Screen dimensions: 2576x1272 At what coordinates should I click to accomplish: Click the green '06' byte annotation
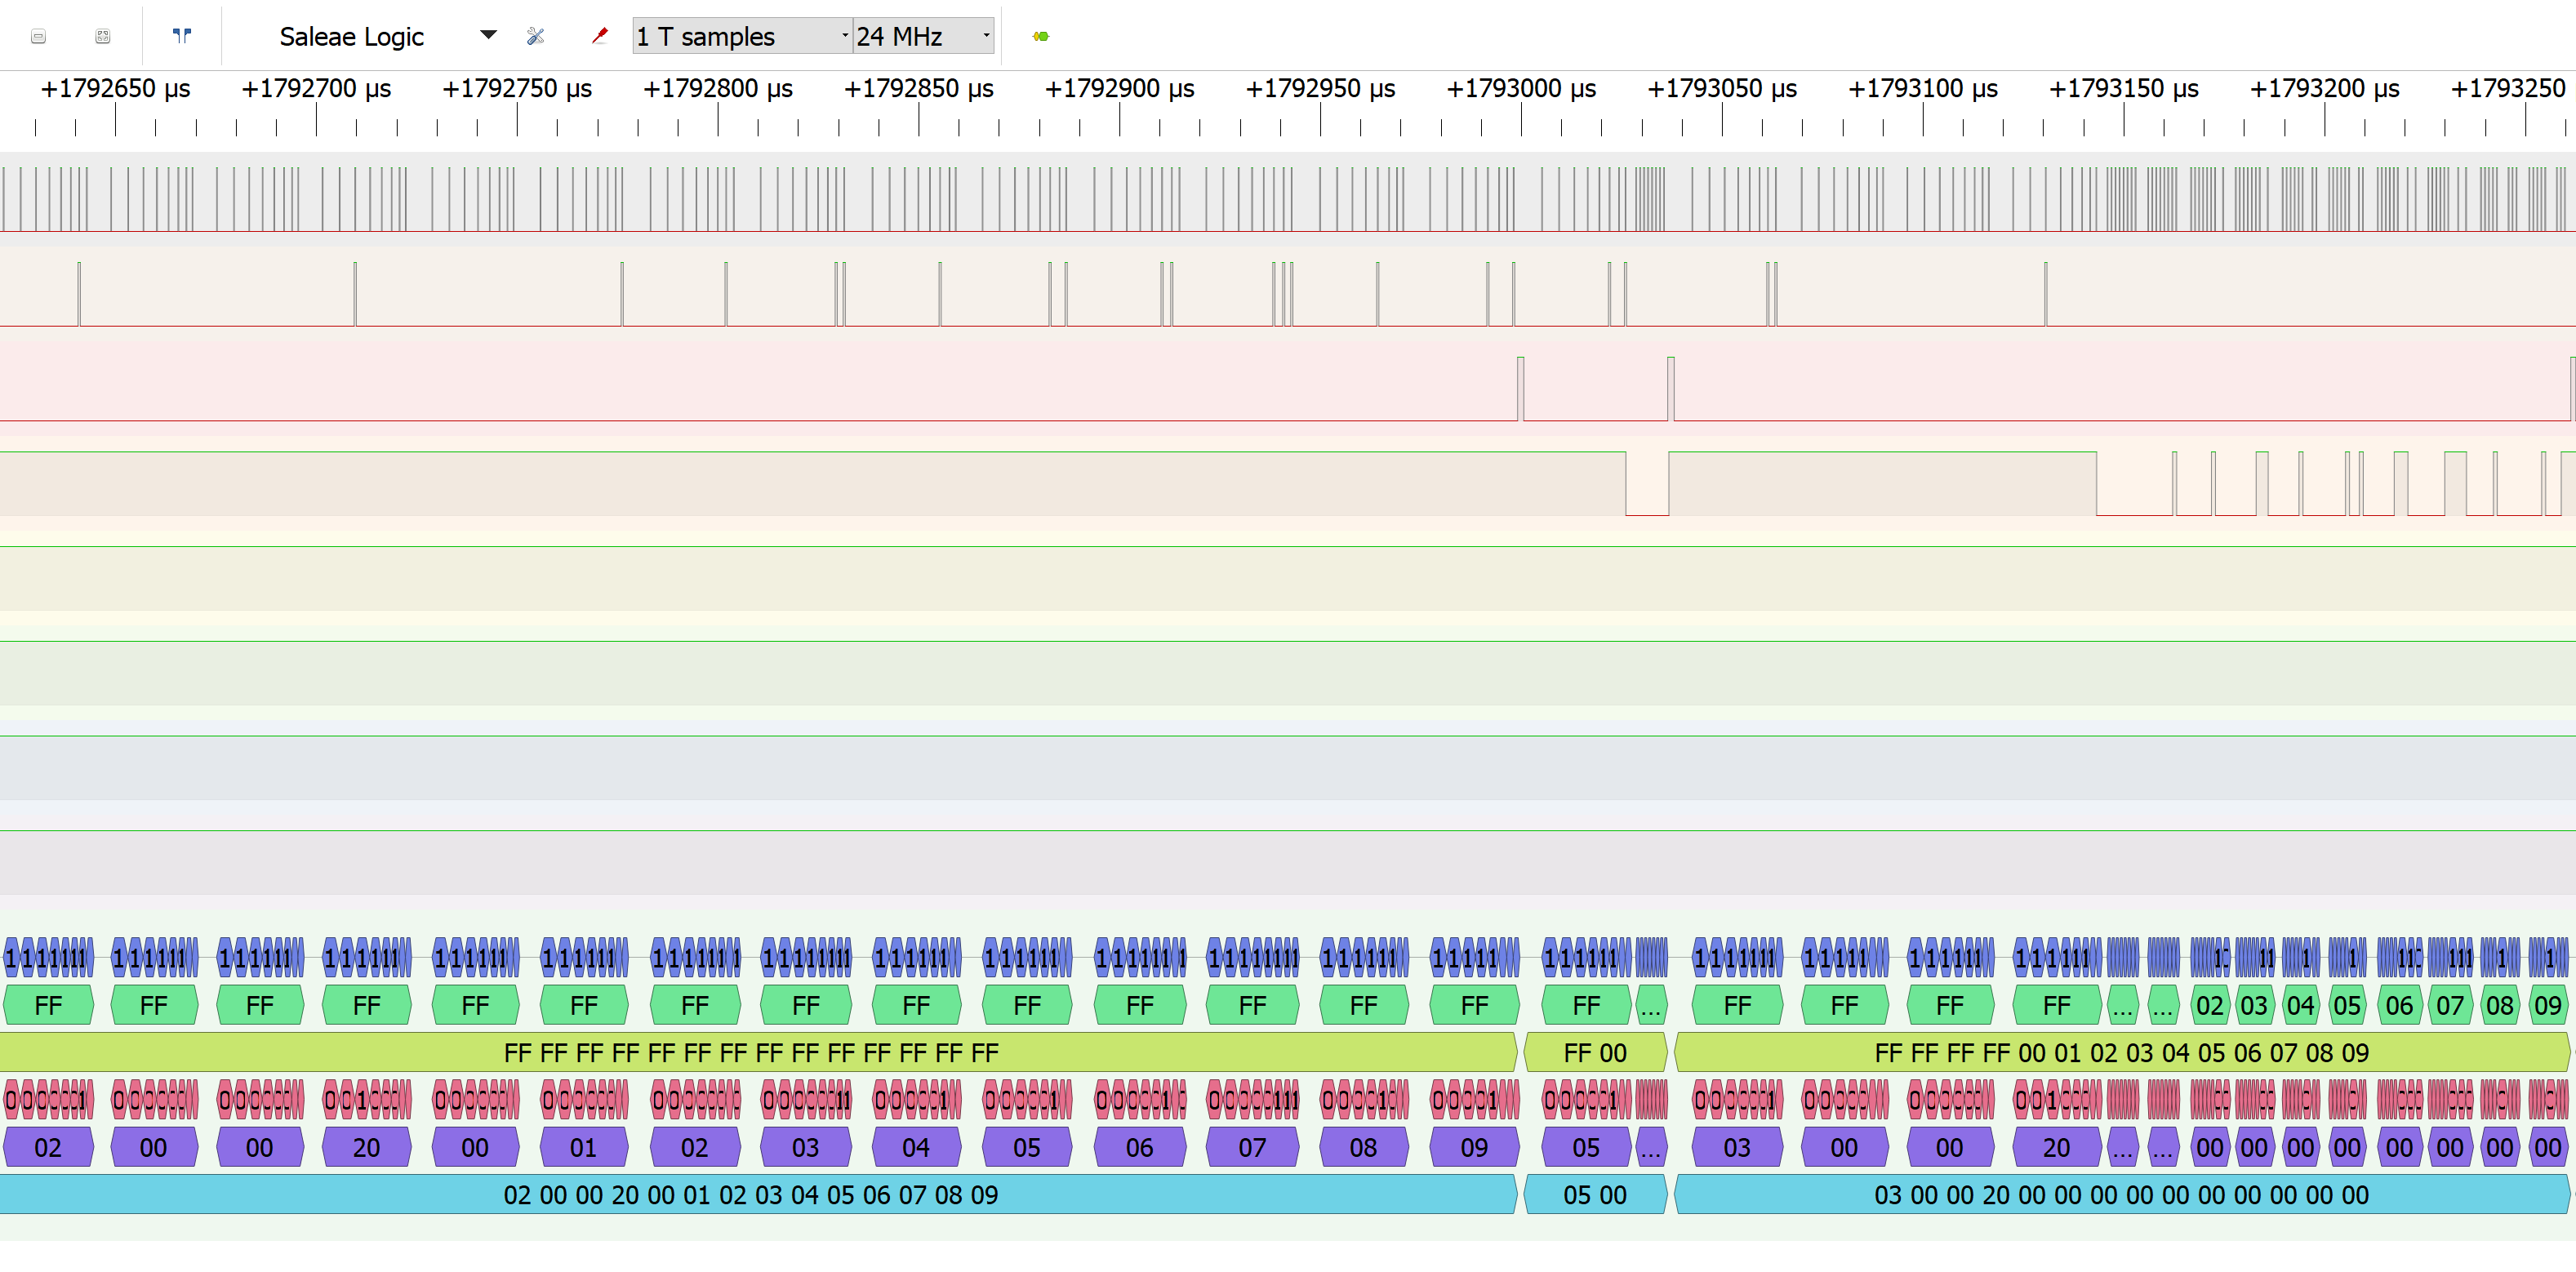(x=2400, y=1006)
